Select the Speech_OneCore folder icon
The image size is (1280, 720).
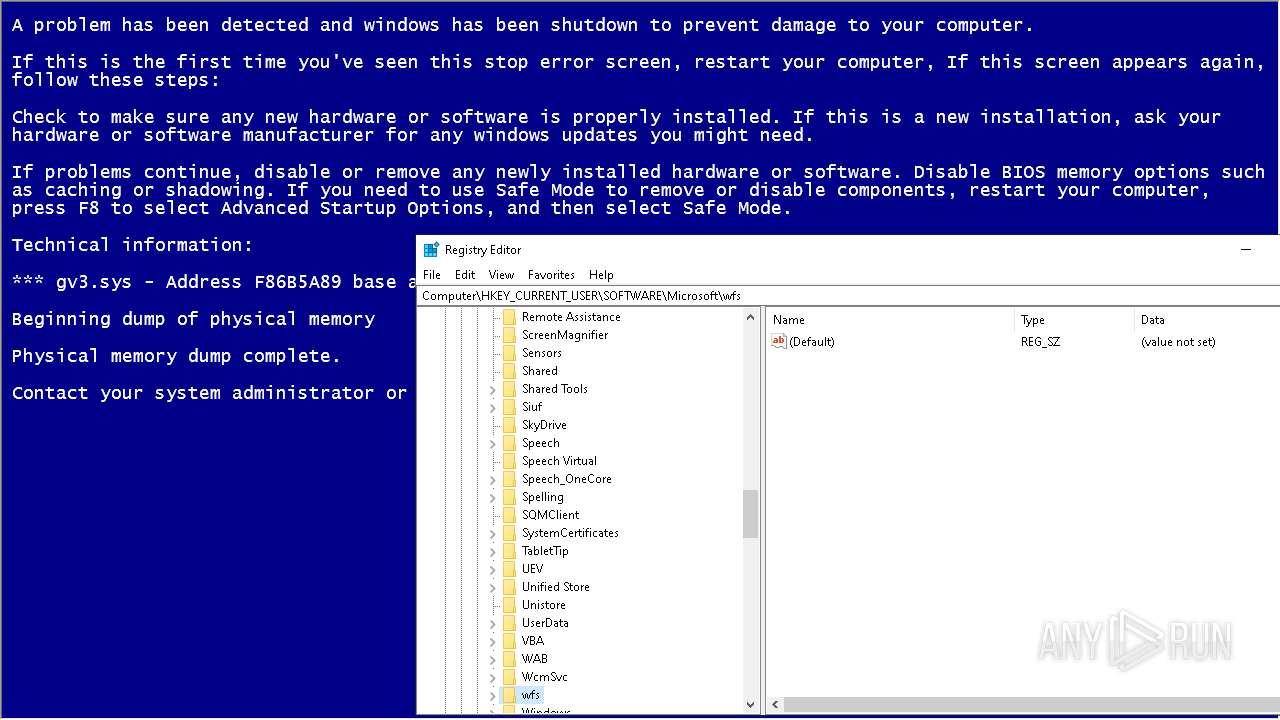click(509, 479)
